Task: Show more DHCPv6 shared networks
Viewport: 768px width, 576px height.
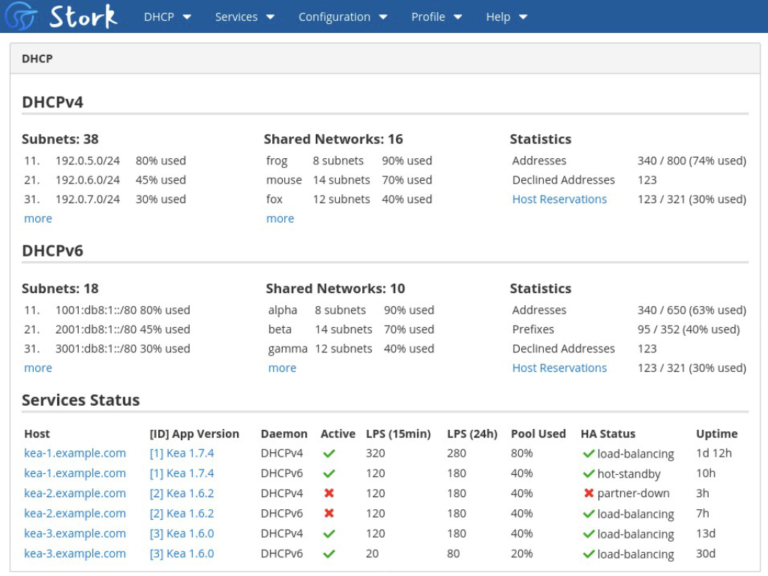Action: point(282,368)
